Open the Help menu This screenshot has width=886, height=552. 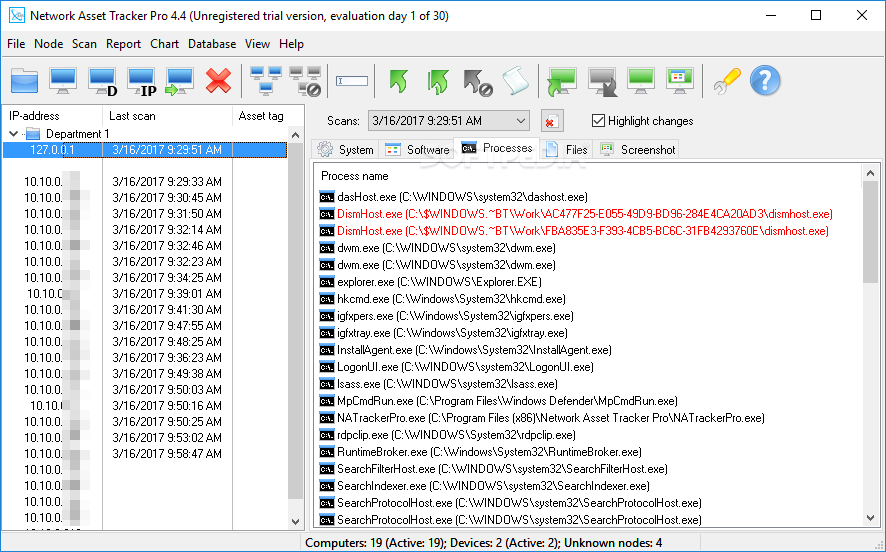(292, 44)
